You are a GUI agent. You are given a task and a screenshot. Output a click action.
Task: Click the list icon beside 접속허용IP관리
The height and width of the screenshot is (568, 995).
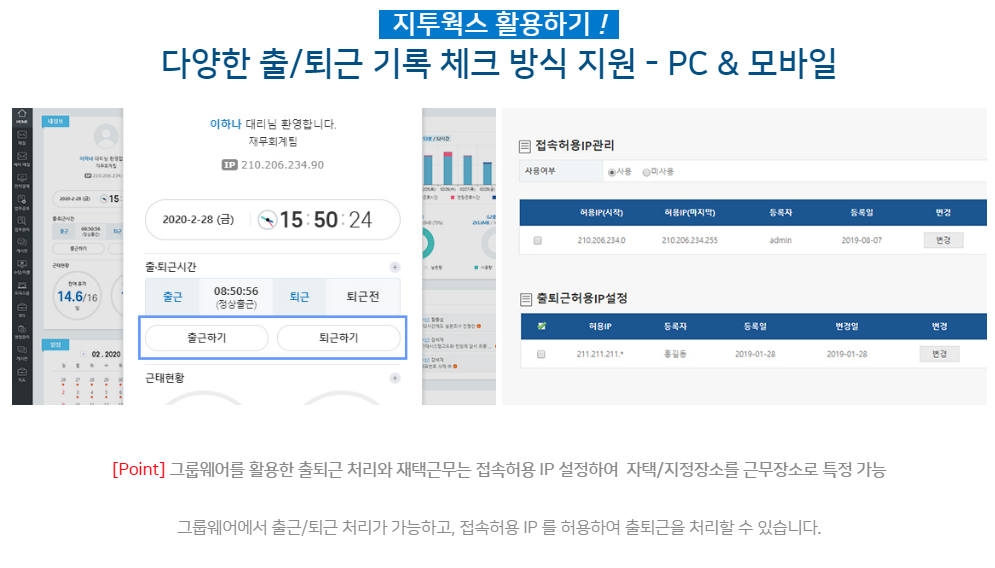[x=525, y=147]
